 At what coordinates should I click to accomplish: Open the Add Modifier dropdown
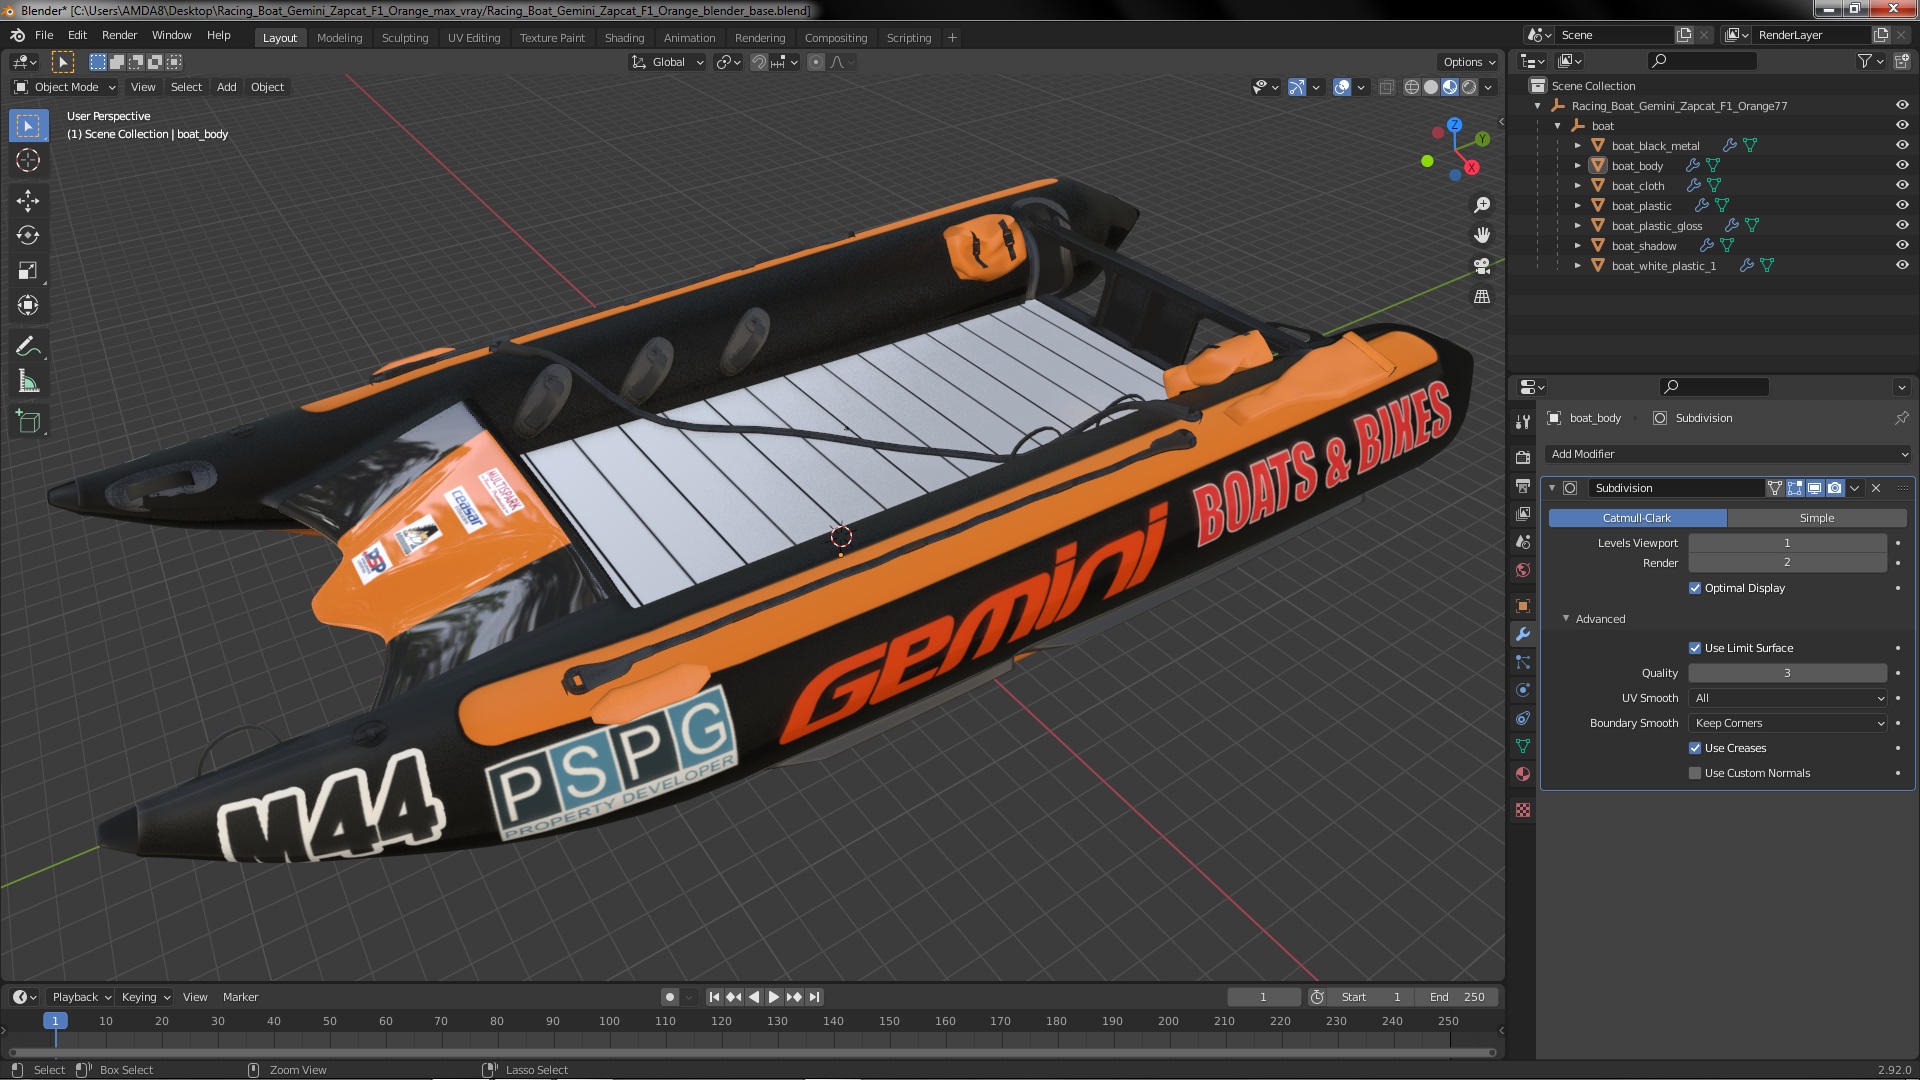1727,454
